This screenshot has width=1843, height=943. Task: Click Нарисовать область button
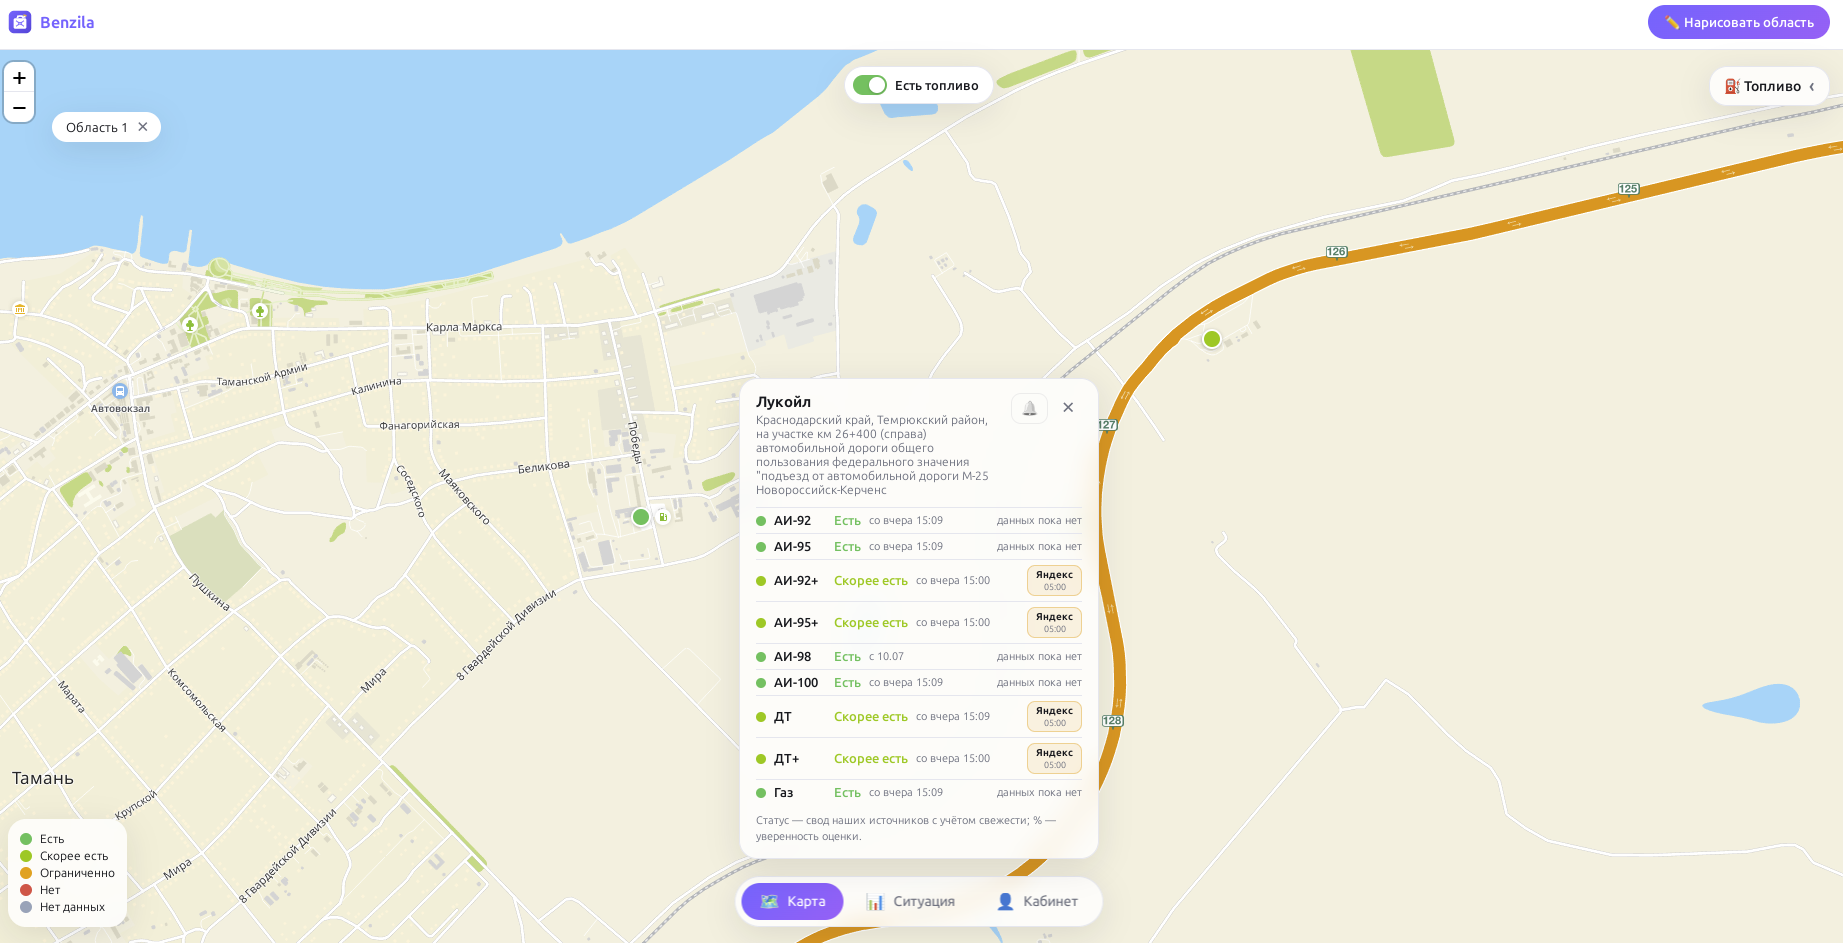tap(1738, 22)
